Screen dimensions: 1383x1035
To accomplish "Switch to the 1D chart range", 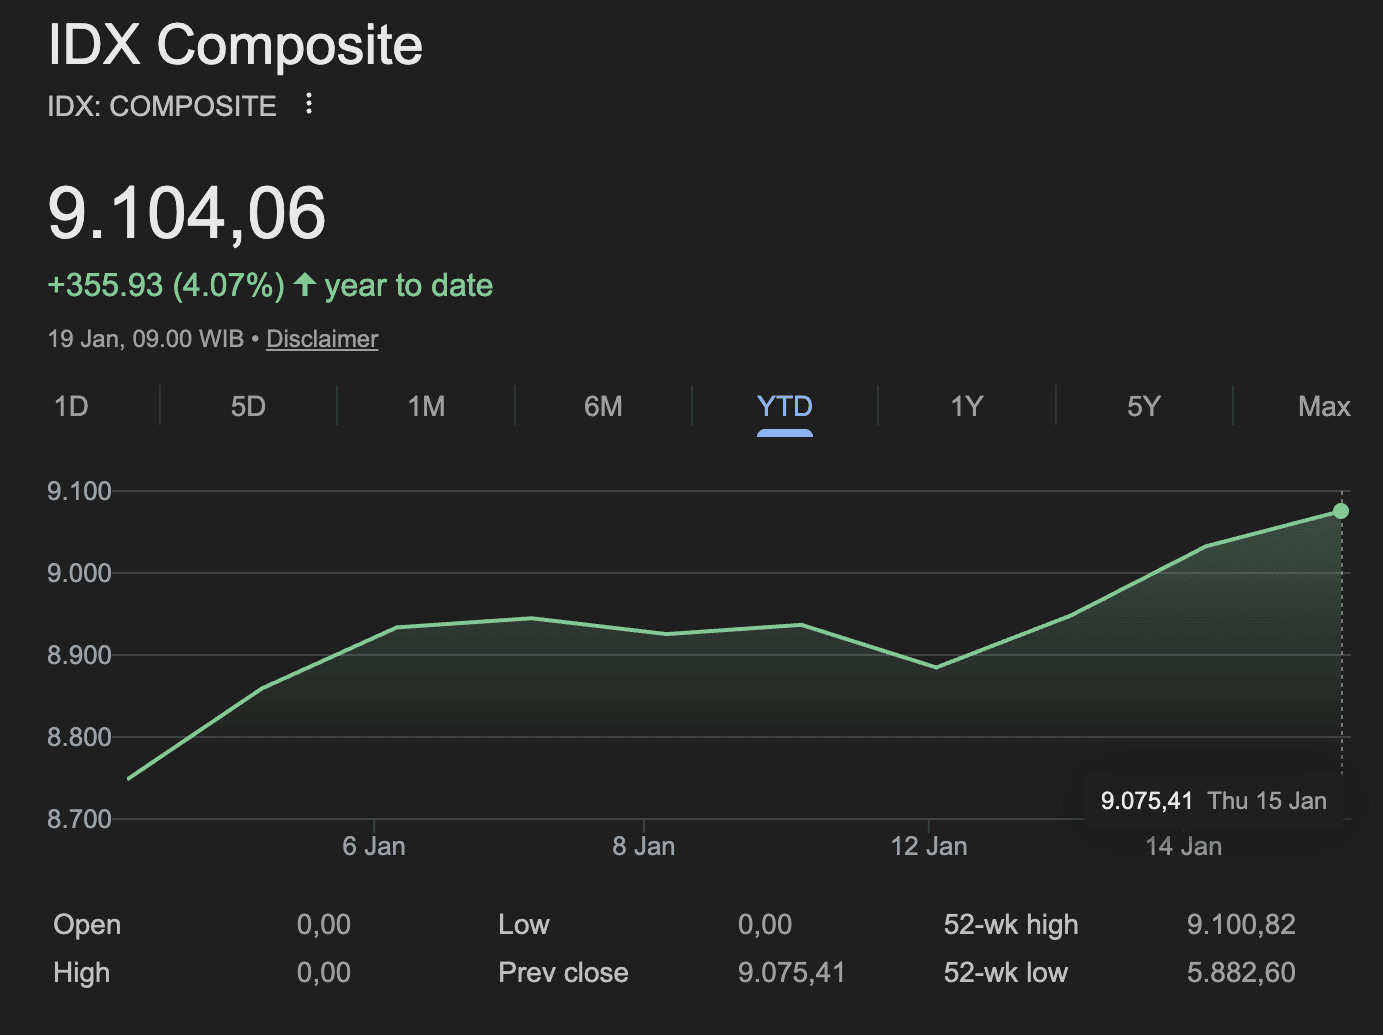I will tap(71, 407).
